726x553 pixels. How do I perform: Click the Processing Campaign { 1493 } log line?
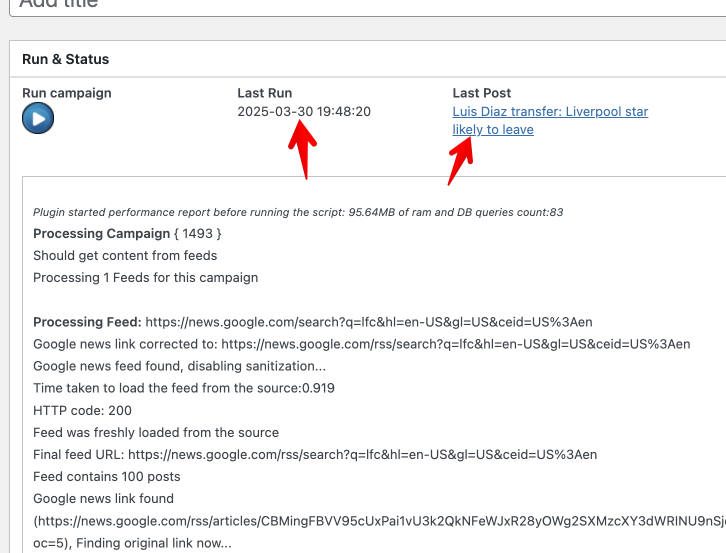(127, 234)
